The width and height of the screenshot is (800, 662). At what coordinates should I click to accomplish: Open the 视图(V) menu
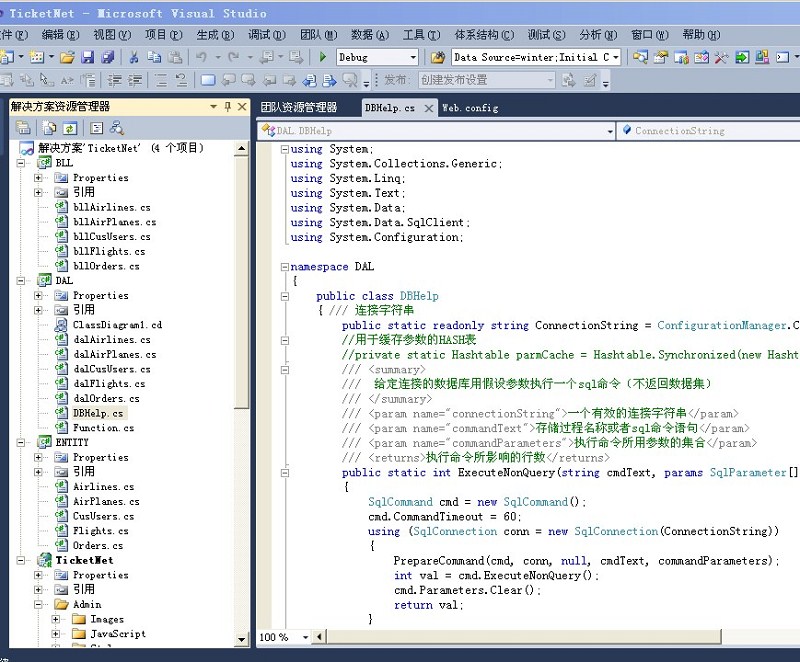tap(112, 35)
